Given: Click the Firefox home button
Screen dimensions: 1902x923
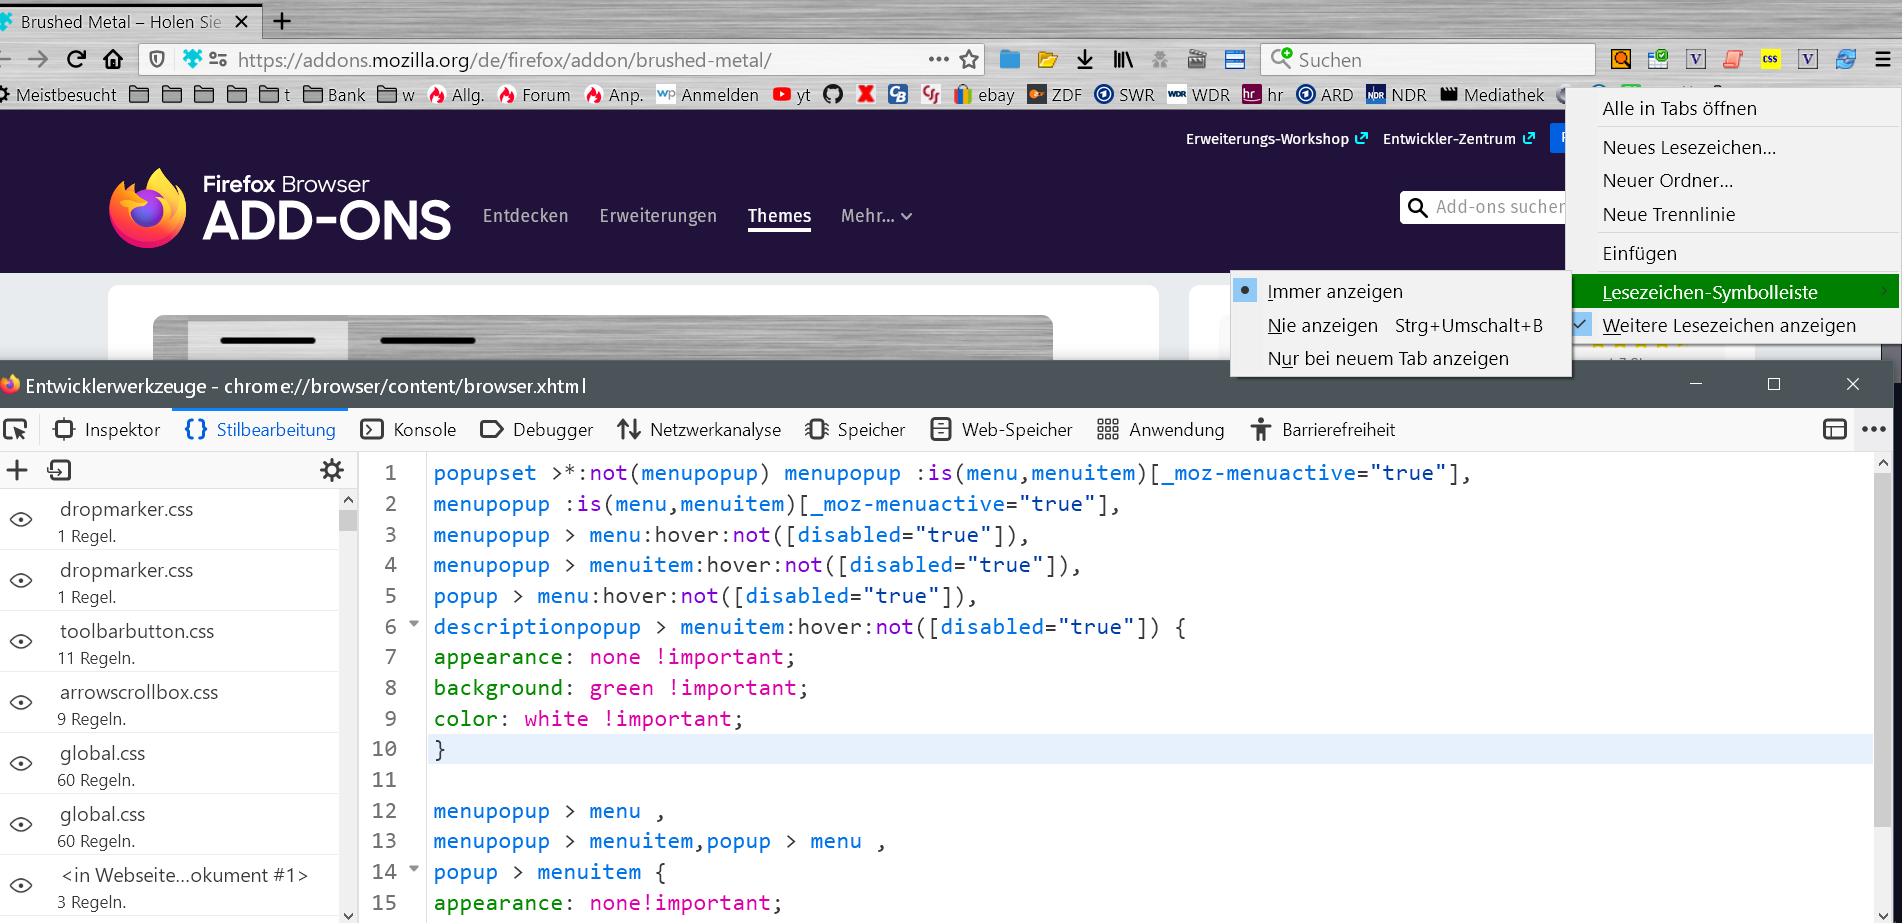Looking at the screenshot, I should click(x=113, y=60).
